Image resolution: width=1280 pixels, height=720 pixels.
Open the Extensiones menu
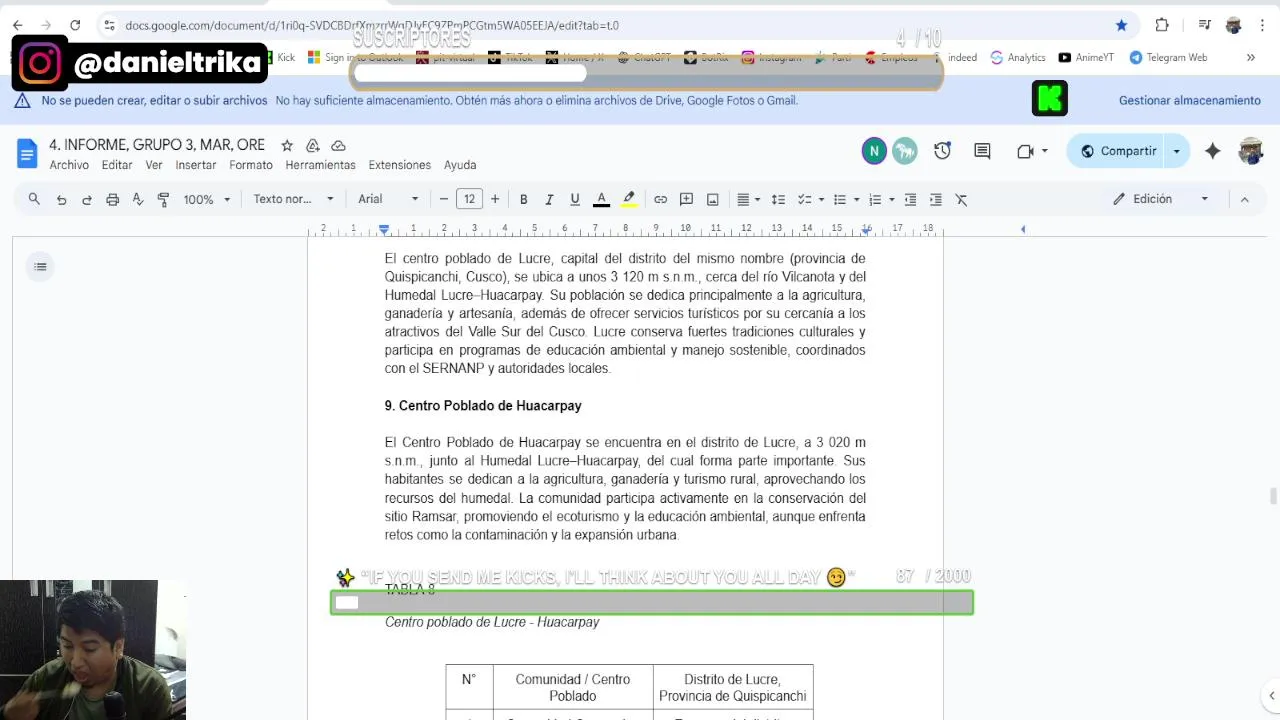399,165
